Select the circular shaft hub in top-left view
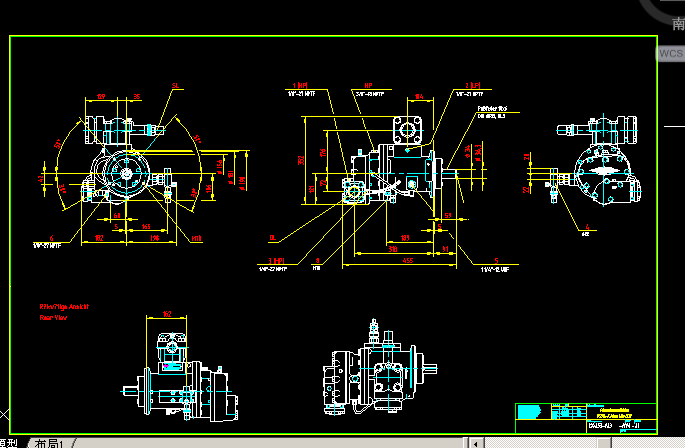 tap(127, 172)
